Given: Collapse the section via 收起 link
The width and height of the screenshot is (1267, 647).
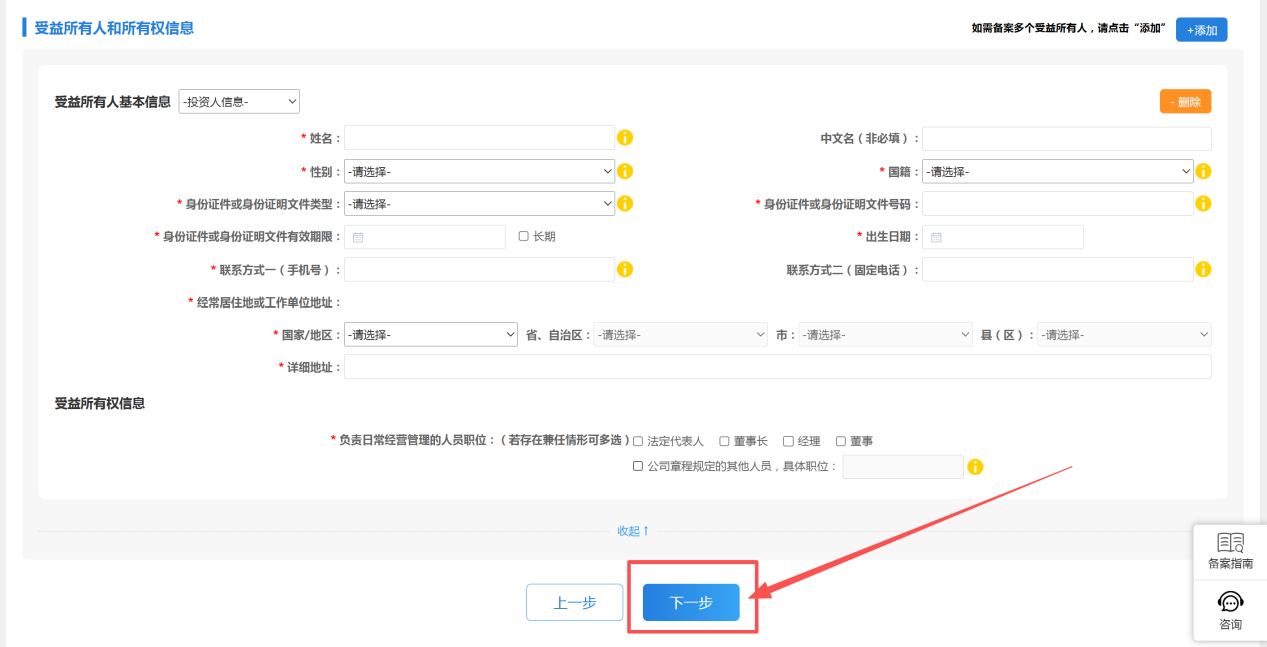Looking at the screenshot, I should 633,531.
